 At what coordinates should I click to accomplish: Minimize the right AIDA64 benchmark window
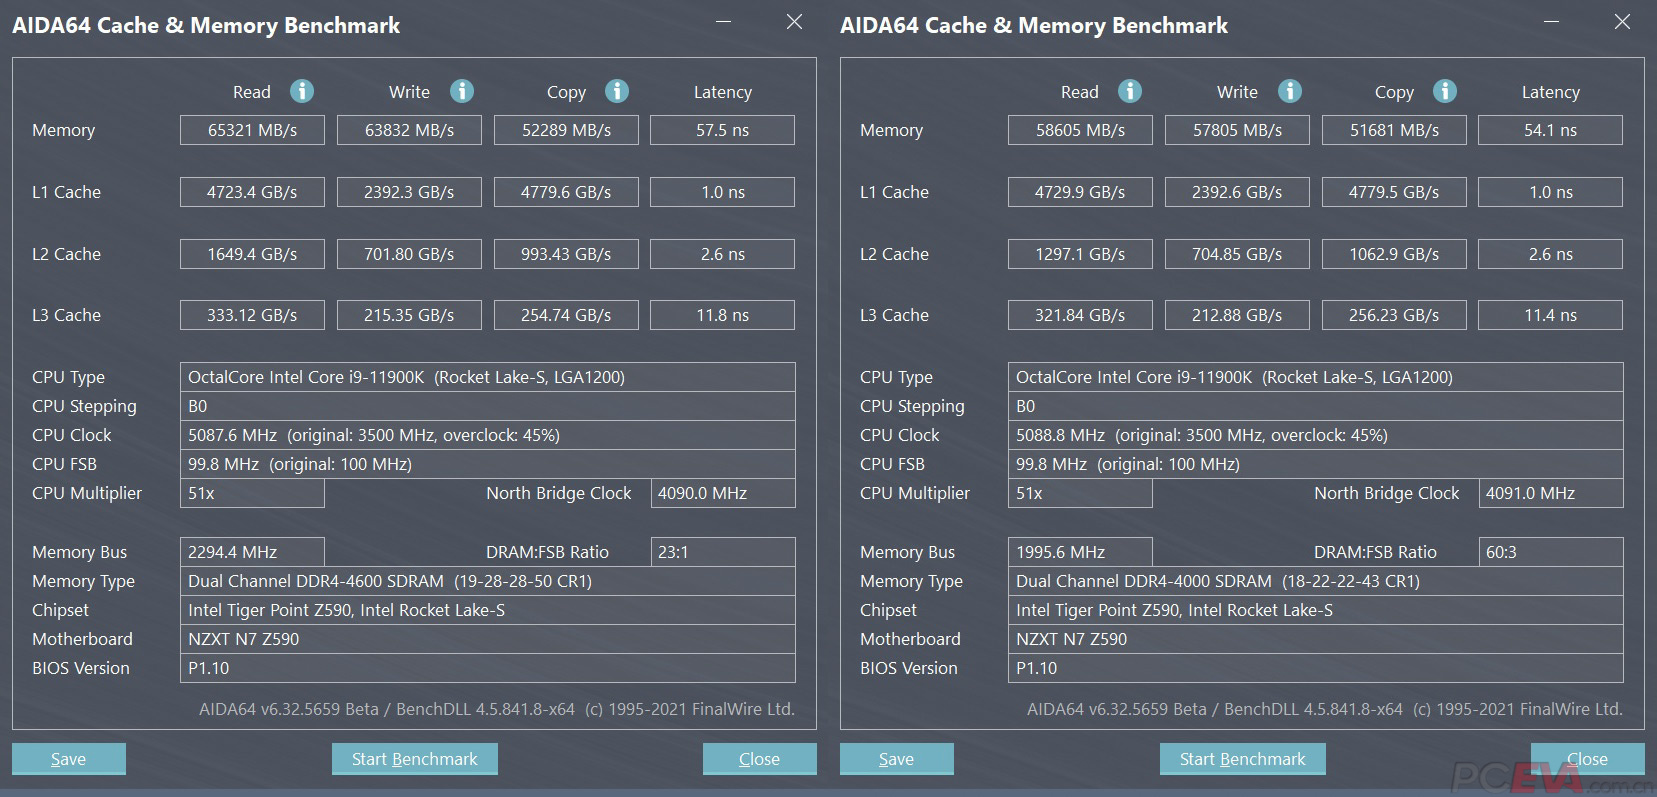tap(1552, 22)
